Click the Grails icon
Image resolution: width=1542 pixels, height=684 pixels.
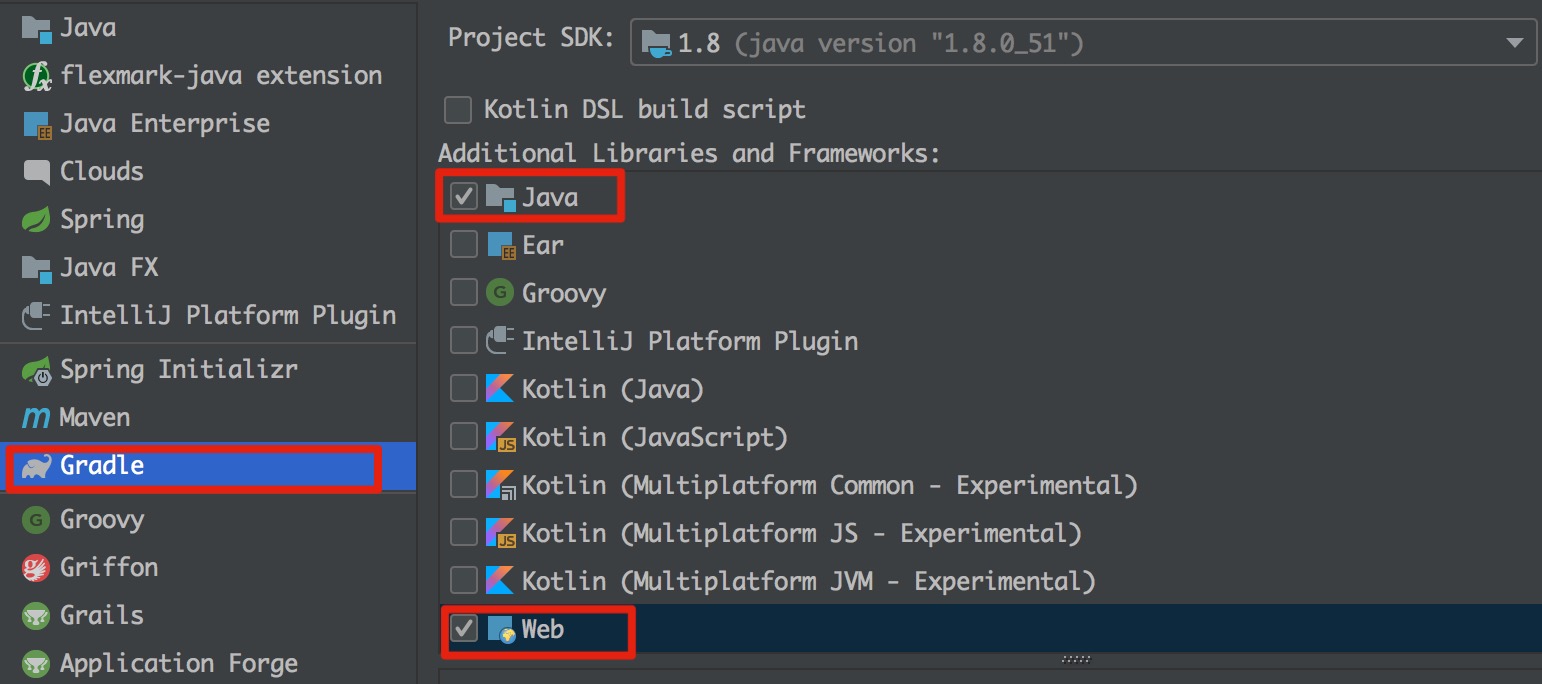(36, 616)
